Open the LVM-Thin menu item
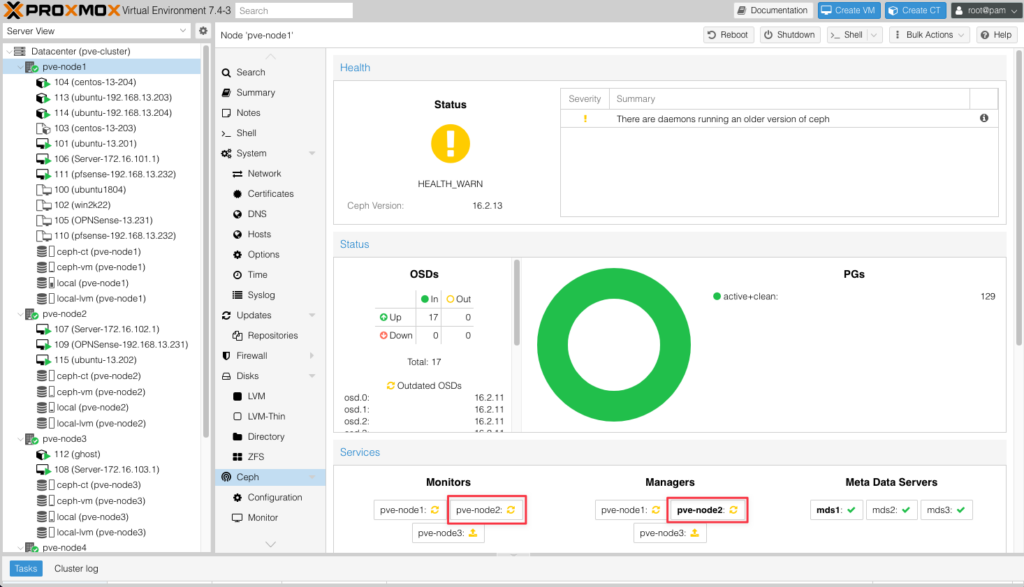 tap(266, 417)
